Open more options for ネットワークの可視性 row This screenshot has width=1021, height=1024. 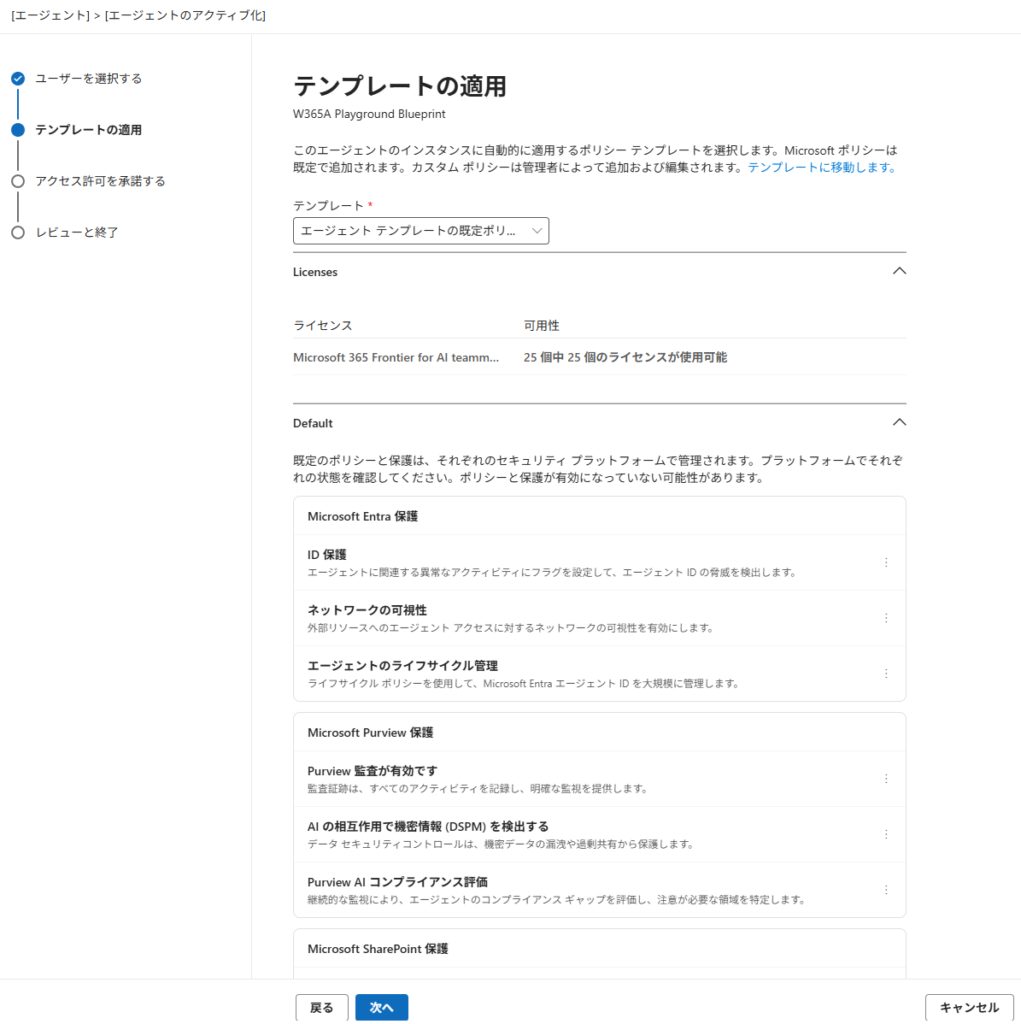(x=886, y=618)
